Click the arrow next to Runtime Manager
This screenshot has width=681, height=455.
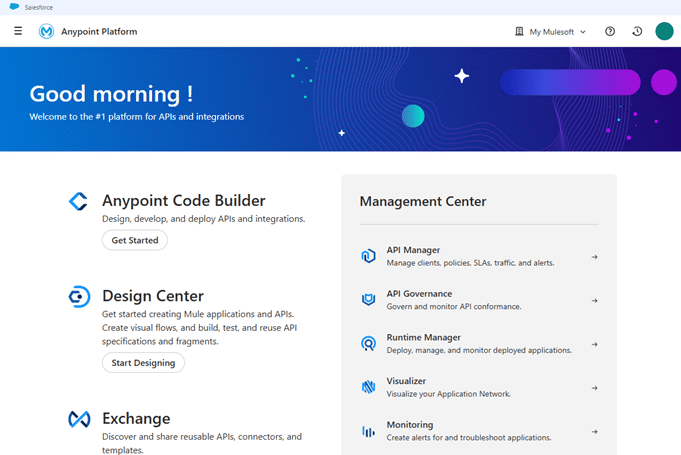click(594, 344)
